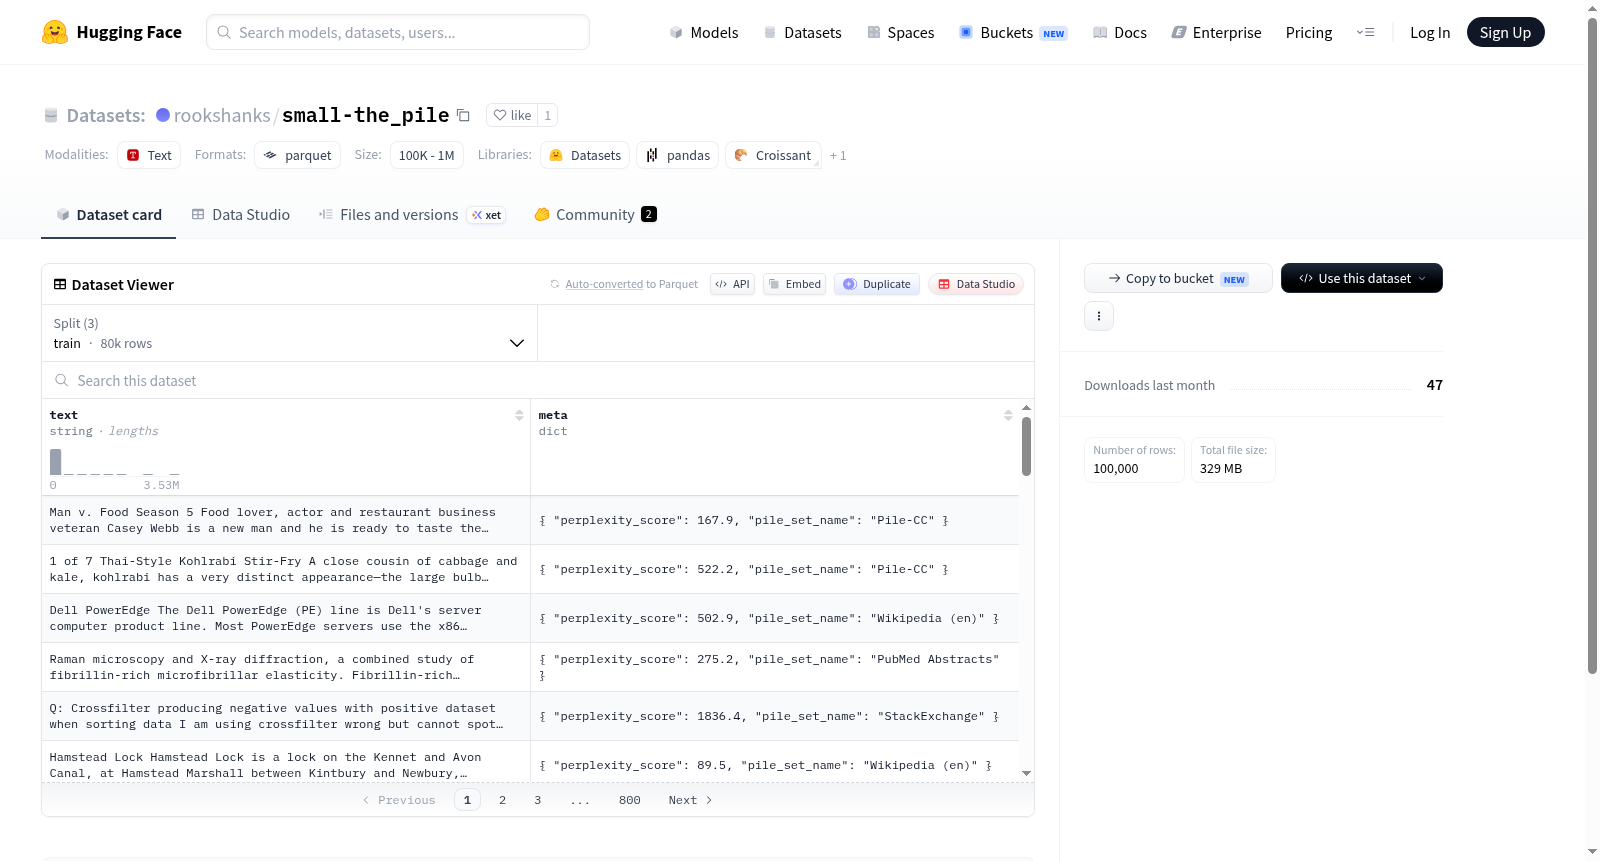Select the pandas library tag
1600x861 pixels.
677,155
